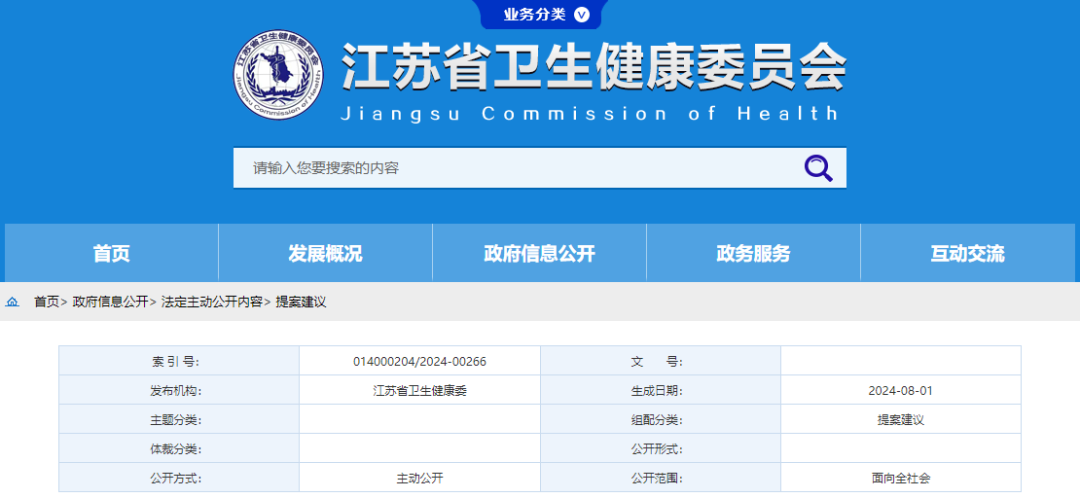Image resolution: width=1080 pixels, height=498 pixels.
Task: Open the 首页 navigation tab
Action: [112, 253]
